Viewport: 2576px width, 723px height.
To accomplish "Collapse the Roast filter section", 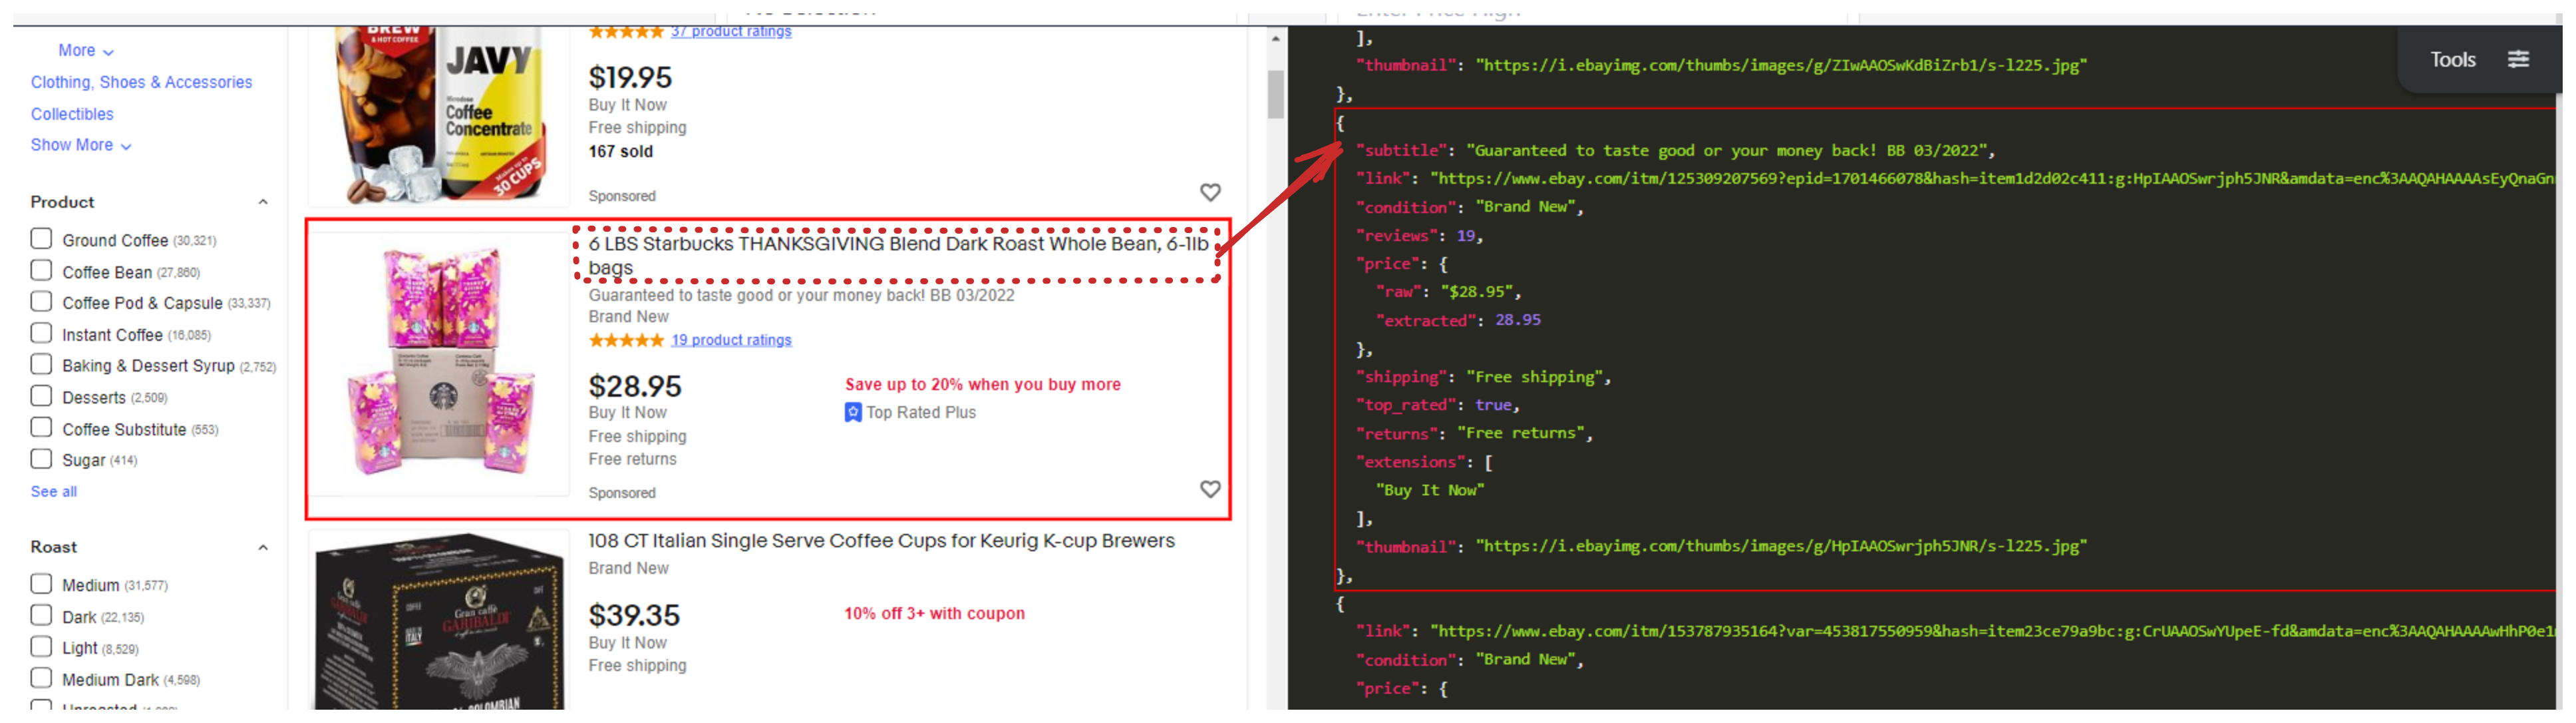I will [263, 547].
